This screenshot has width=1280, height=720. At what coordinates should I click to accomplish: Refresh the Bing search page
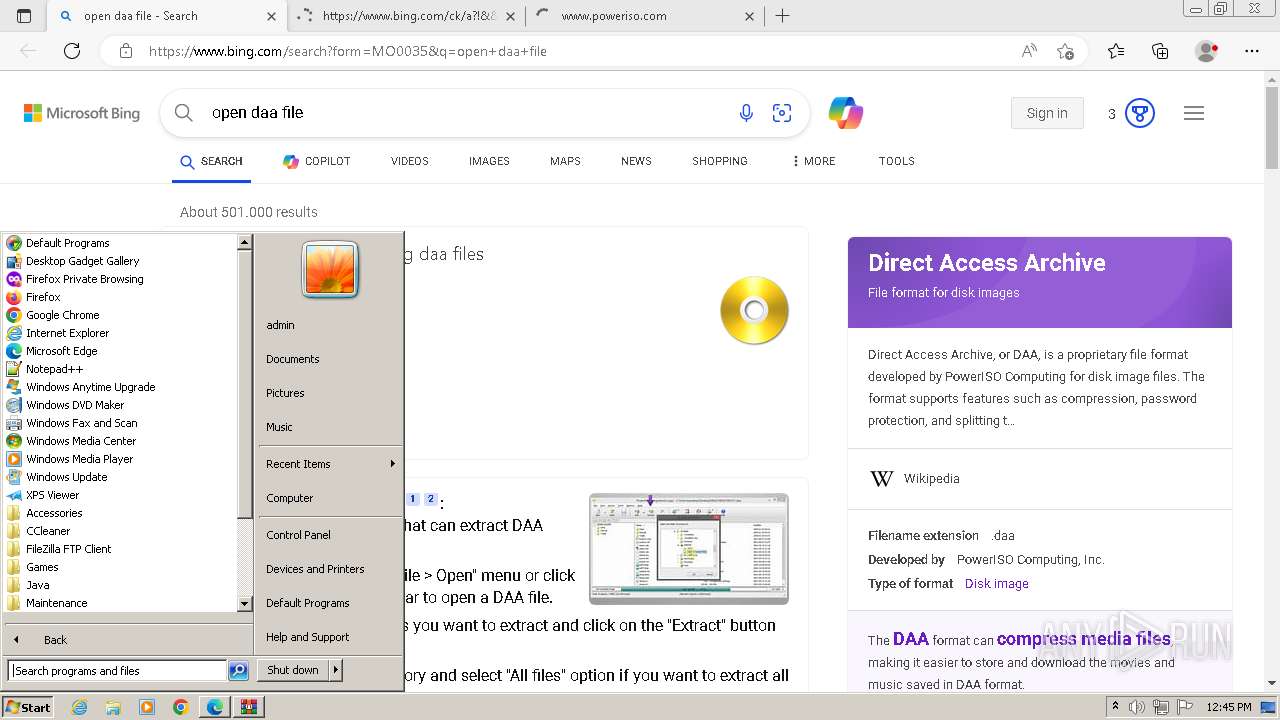72,51
